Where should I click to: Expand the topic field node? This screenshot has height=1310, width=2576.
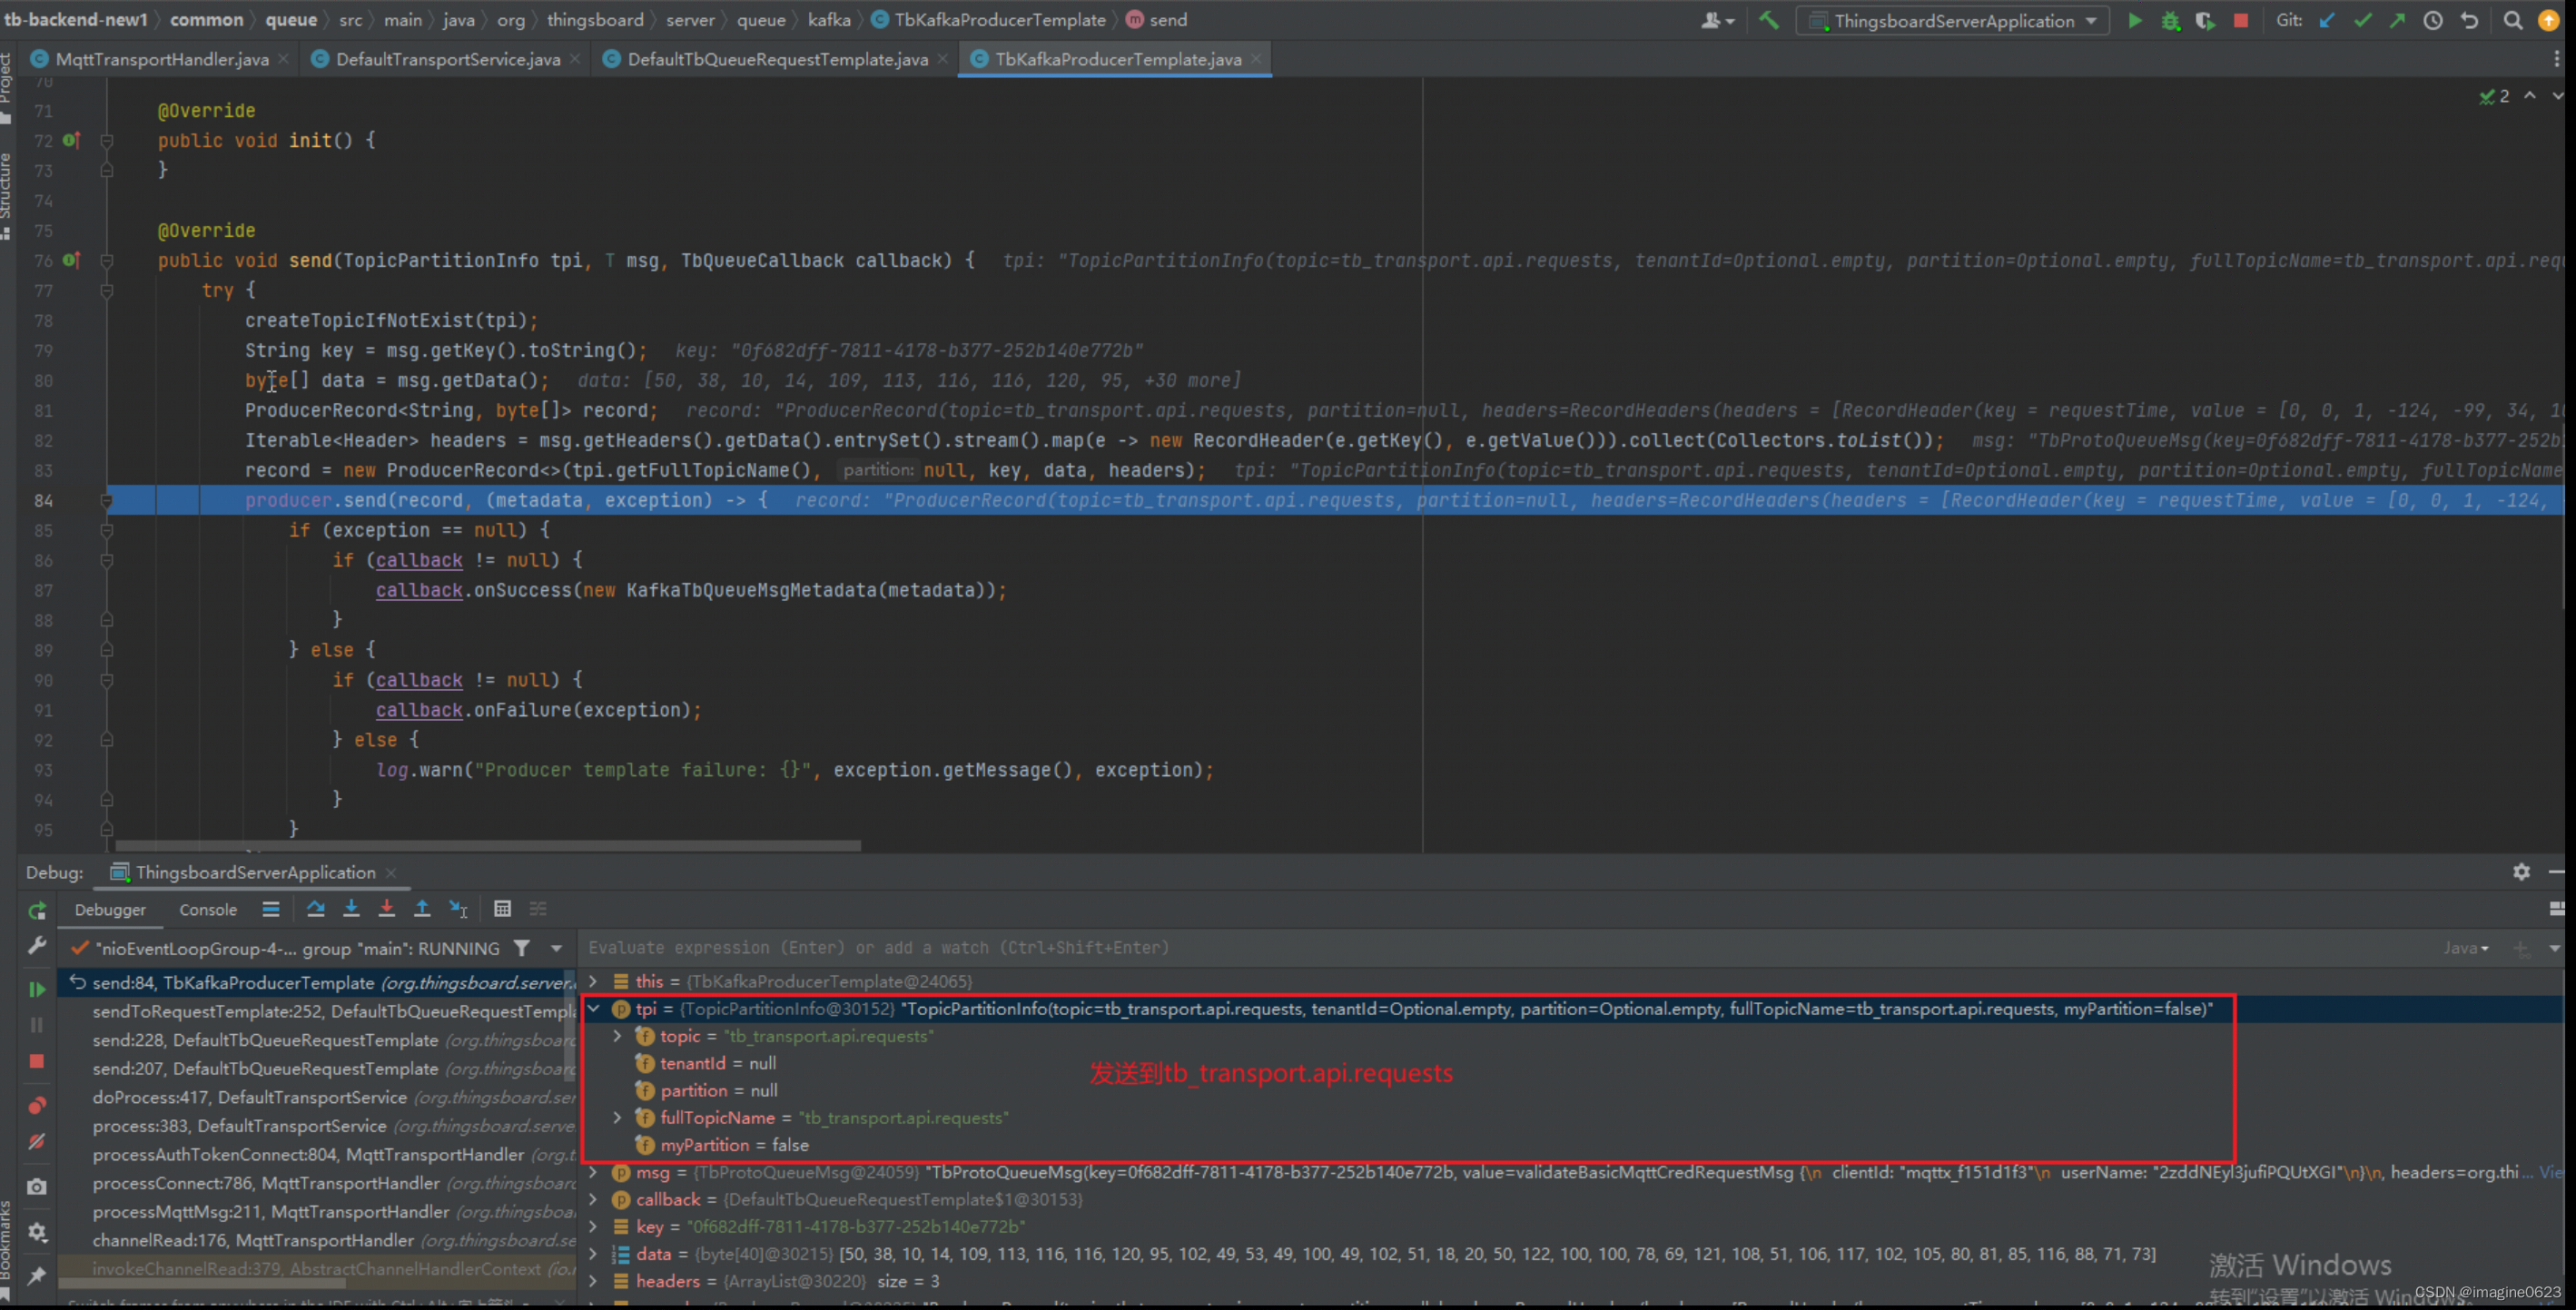[x=617, y=1036]
